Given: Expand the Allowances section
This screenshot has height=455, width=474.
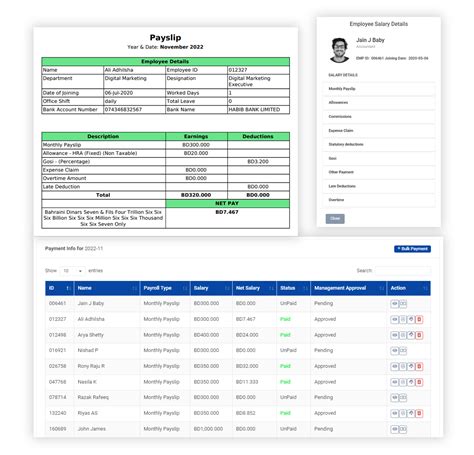Looking at the screenshot, I should point(379,103).
